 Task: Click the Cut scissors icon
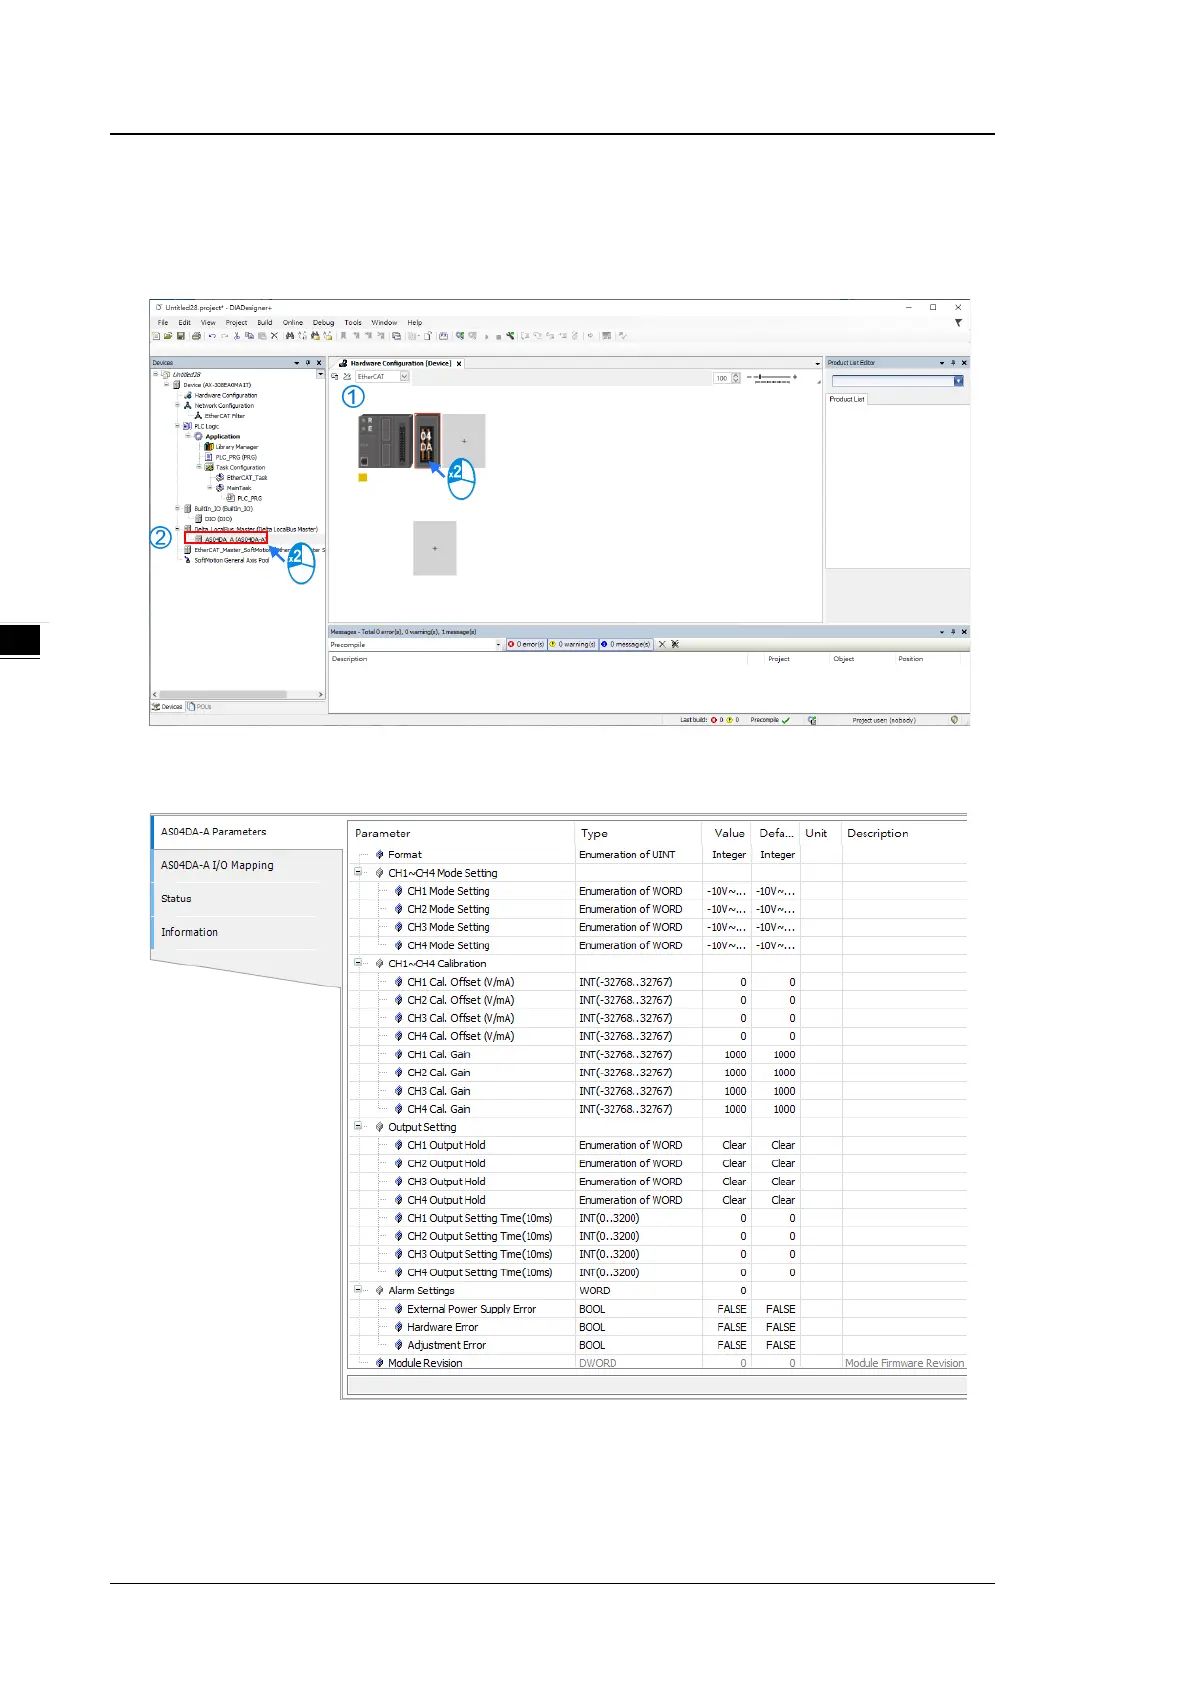237,336
